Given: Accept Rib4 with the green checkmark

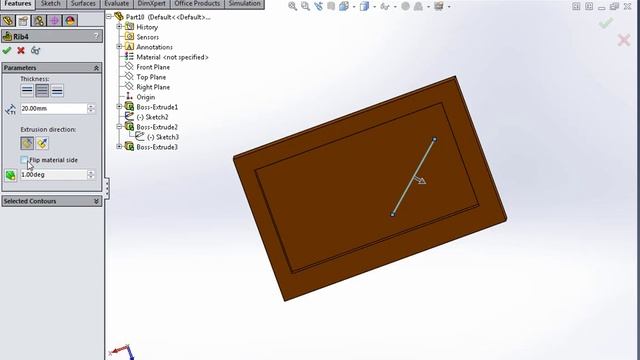Looking at the screenshot, I should coord(7,51).
